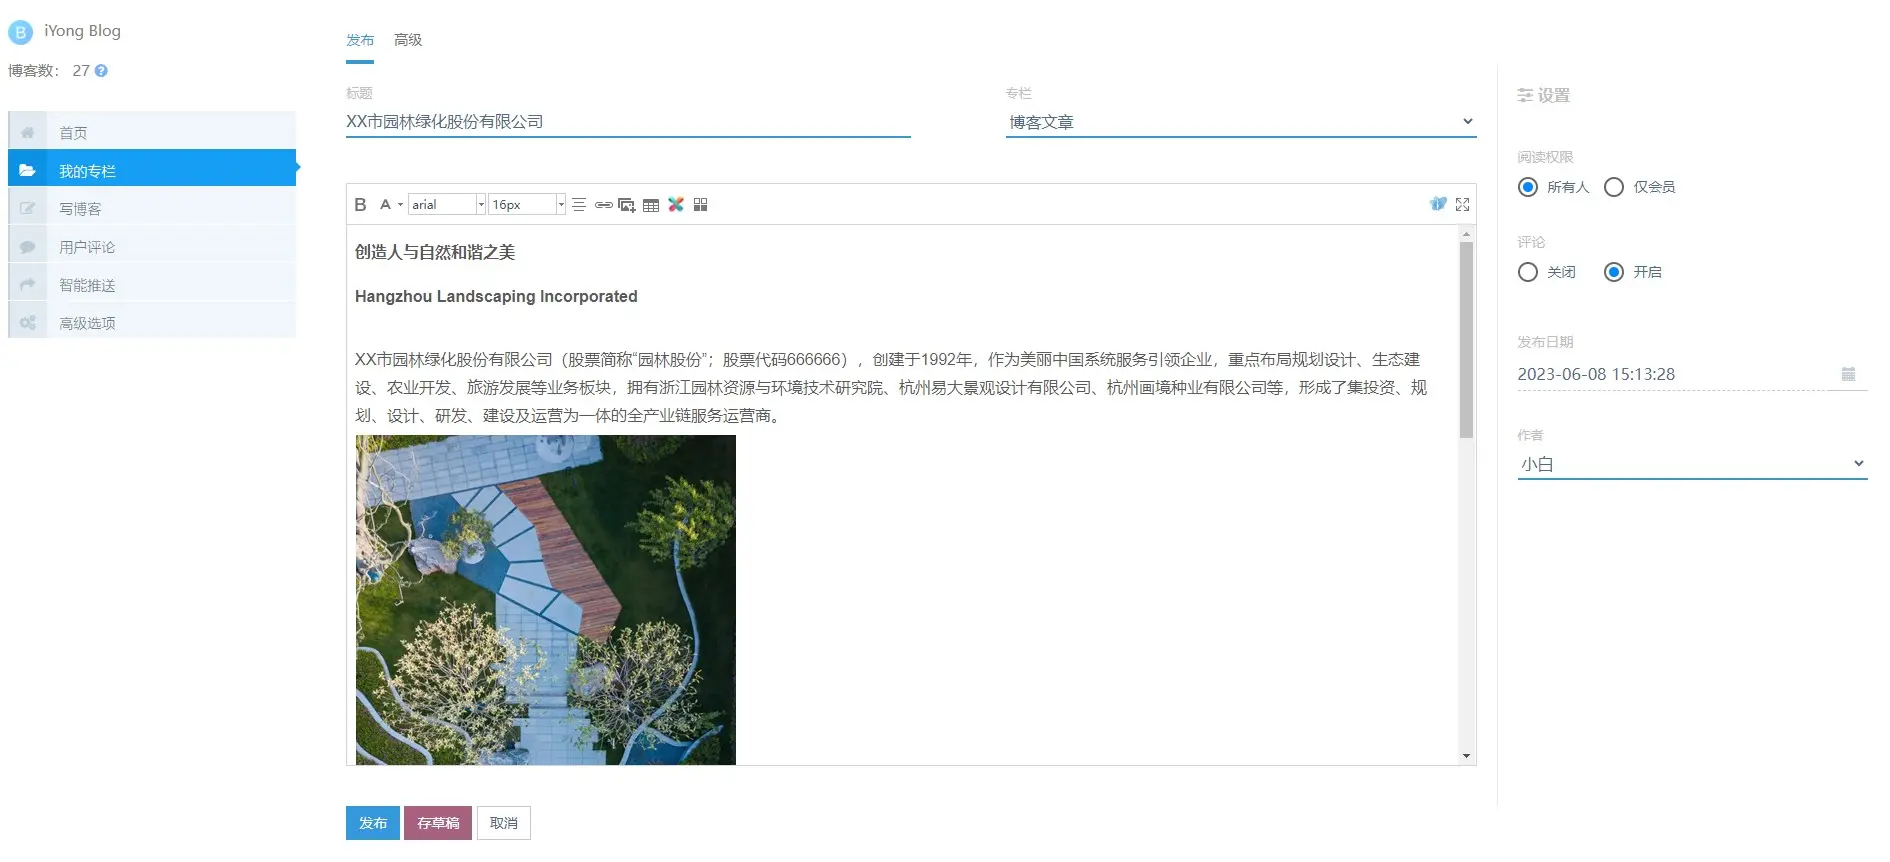
Task: Toggle bold formatting in editor toolbar
Action: point(360,205)
